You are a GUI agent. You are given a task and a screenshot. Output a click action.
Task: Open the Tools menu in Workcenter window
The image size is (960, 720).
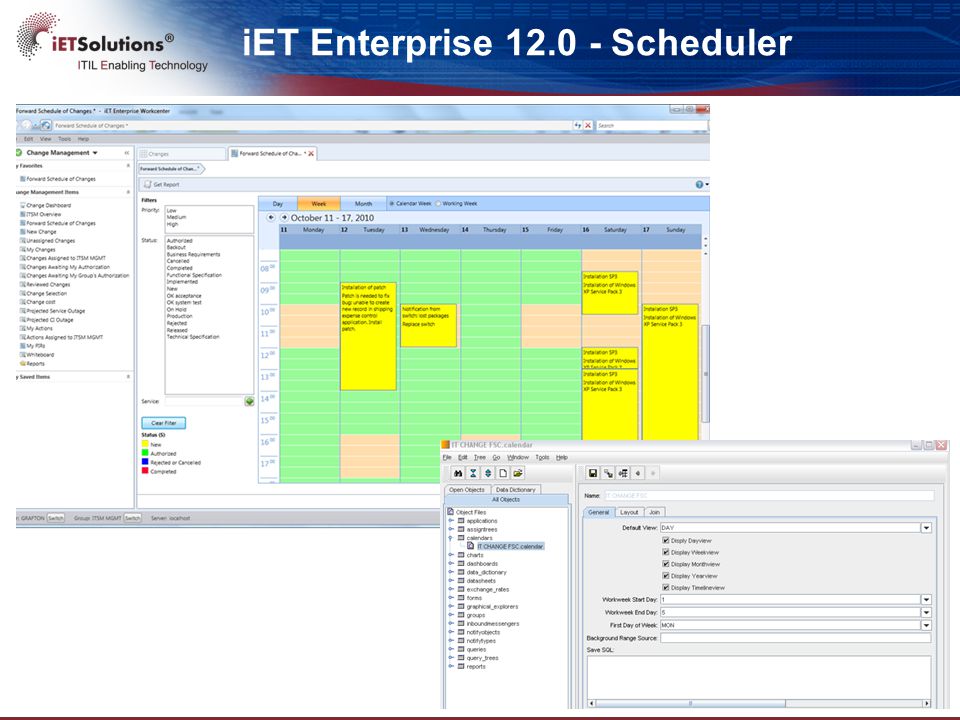[64, 139]
